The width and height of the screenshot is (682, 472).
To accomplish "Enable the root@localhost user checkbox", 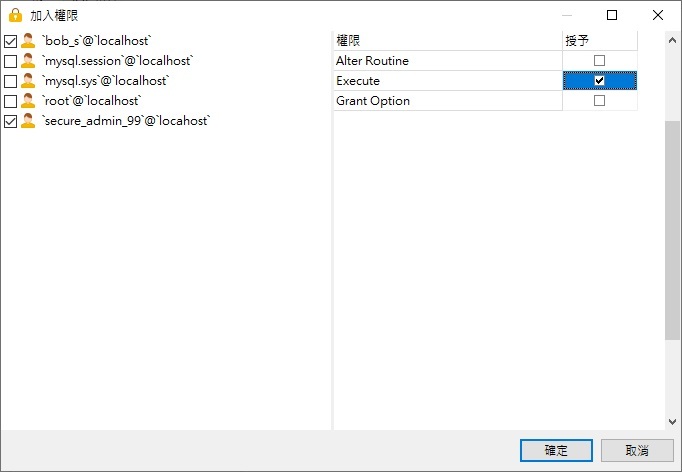I will (x=11, y=101).
